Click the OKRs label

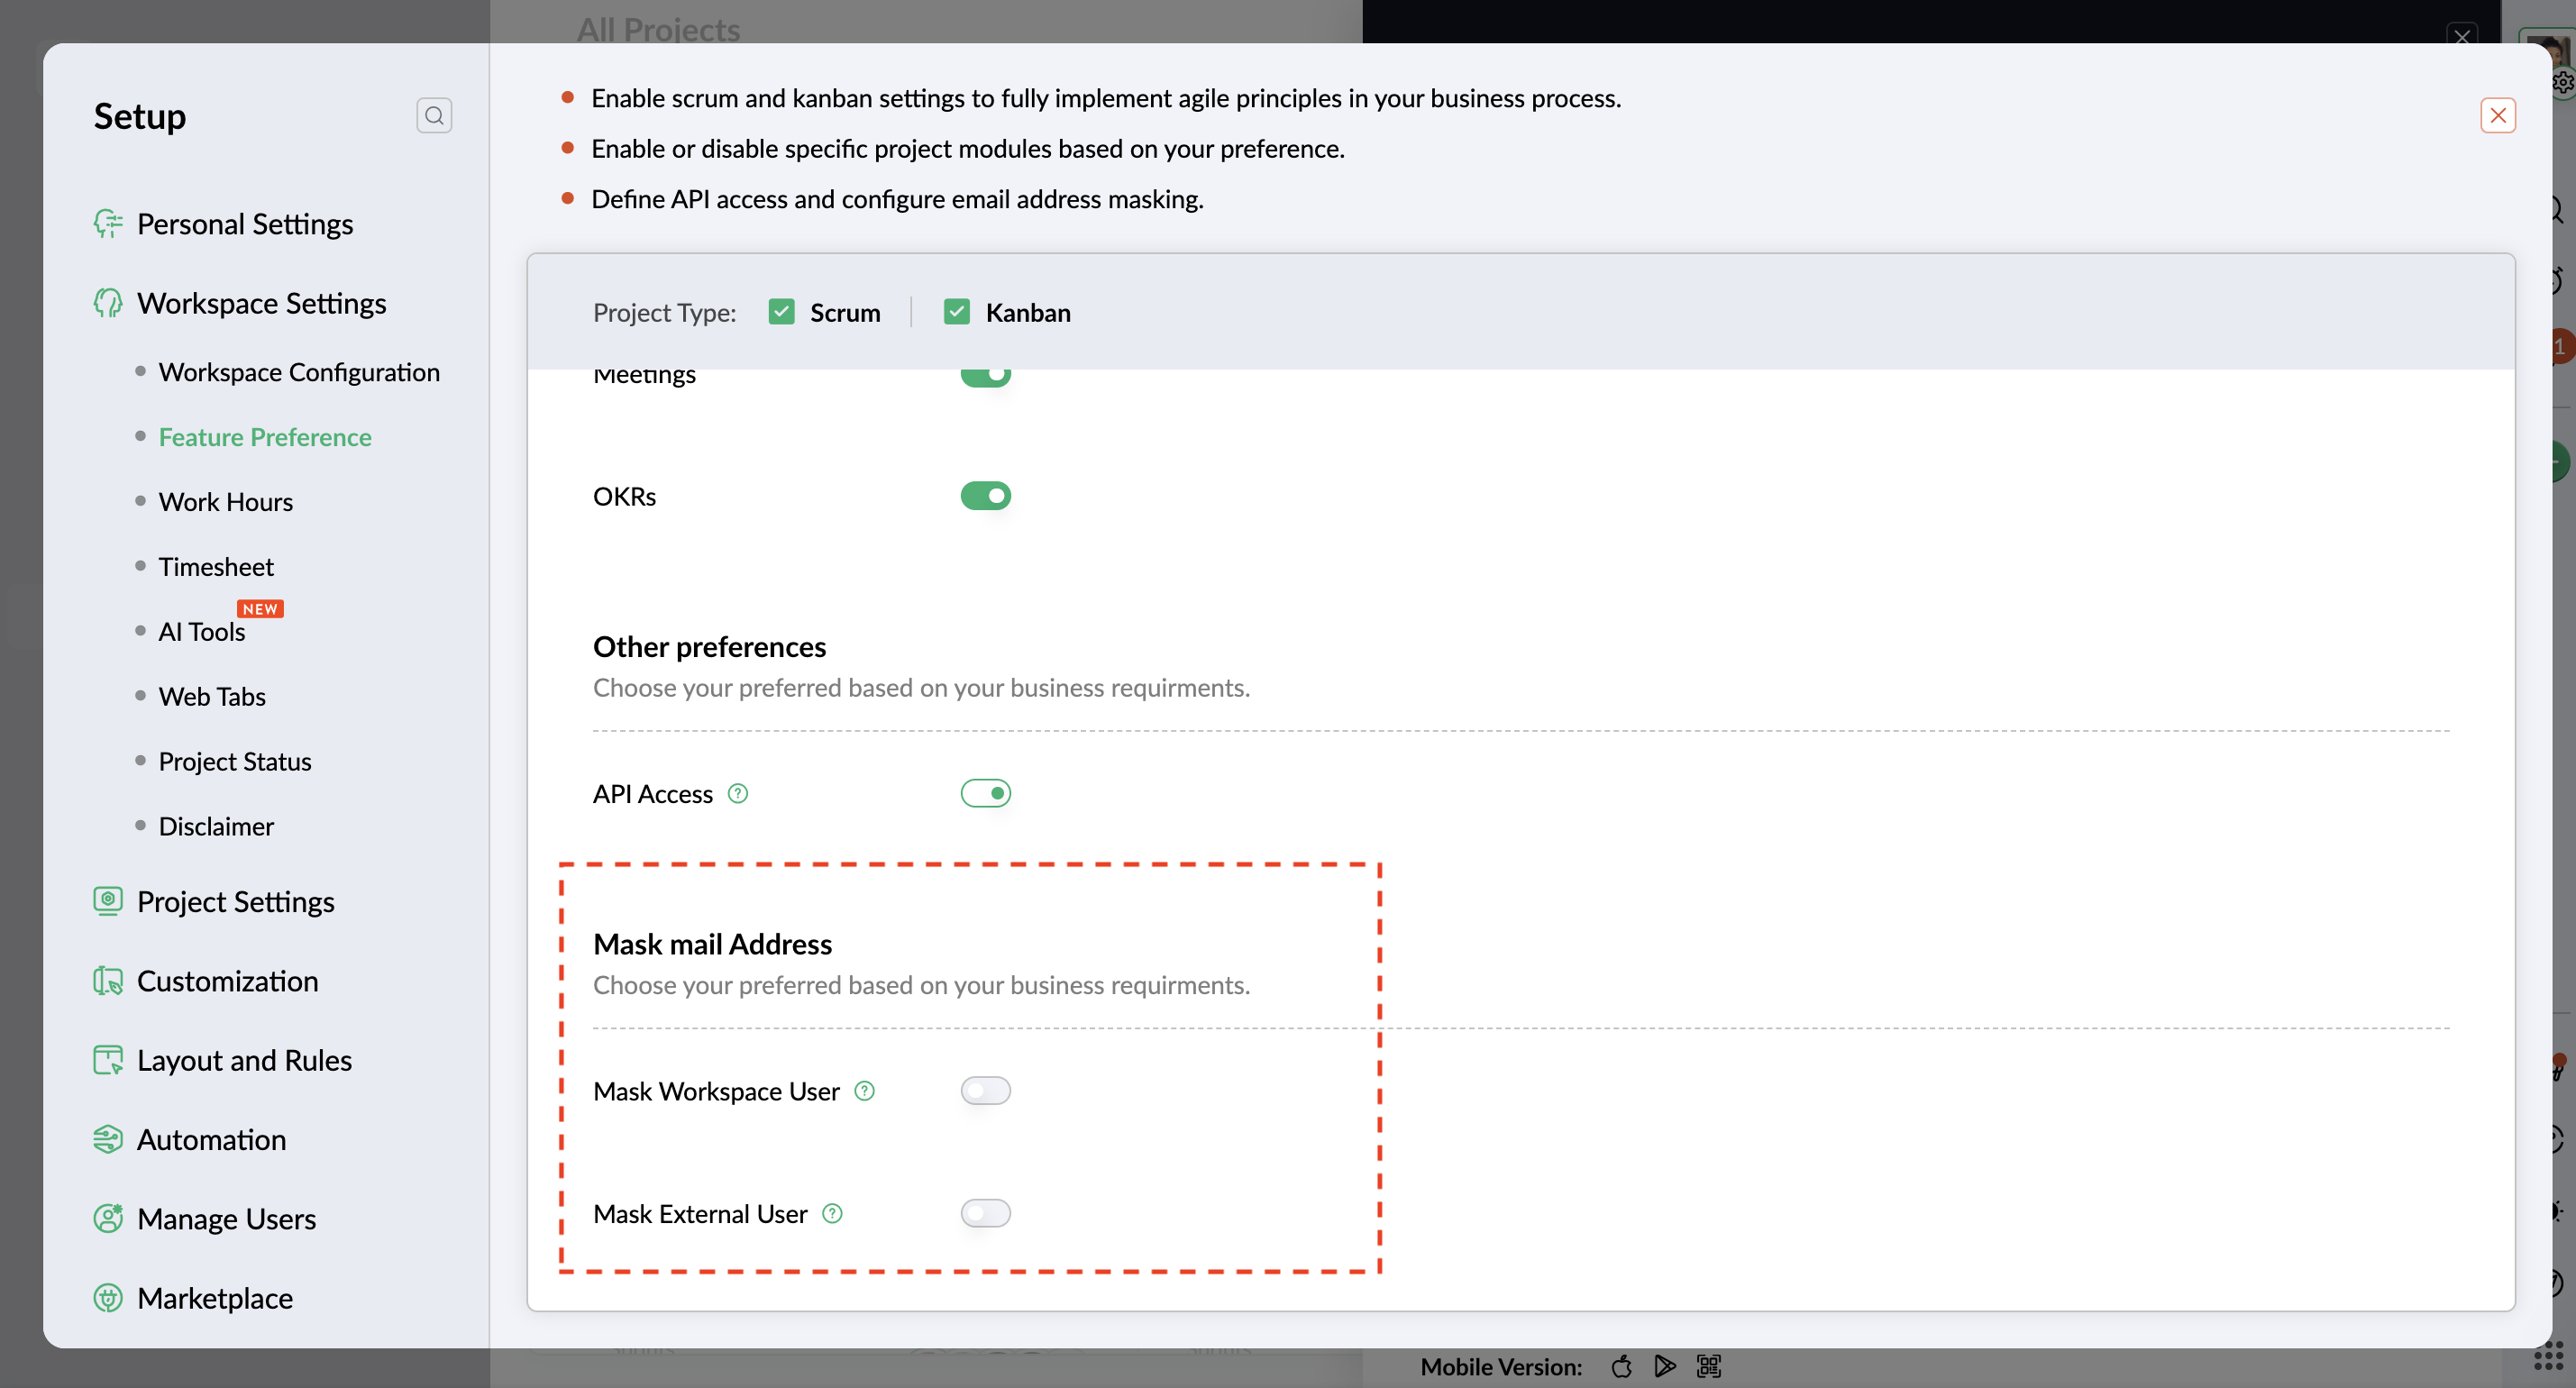[625, 496]
